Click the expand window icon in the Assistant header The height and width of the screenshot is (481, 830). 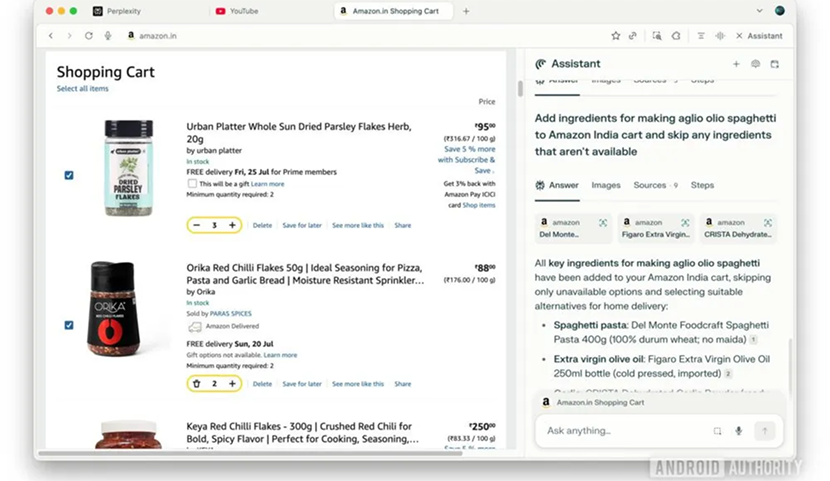click(774, 64)
